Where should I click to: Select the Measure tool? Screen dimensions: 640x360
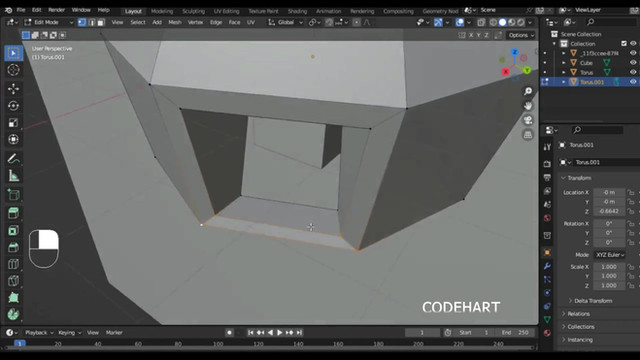pyautogui.click(x=13, y=176)
